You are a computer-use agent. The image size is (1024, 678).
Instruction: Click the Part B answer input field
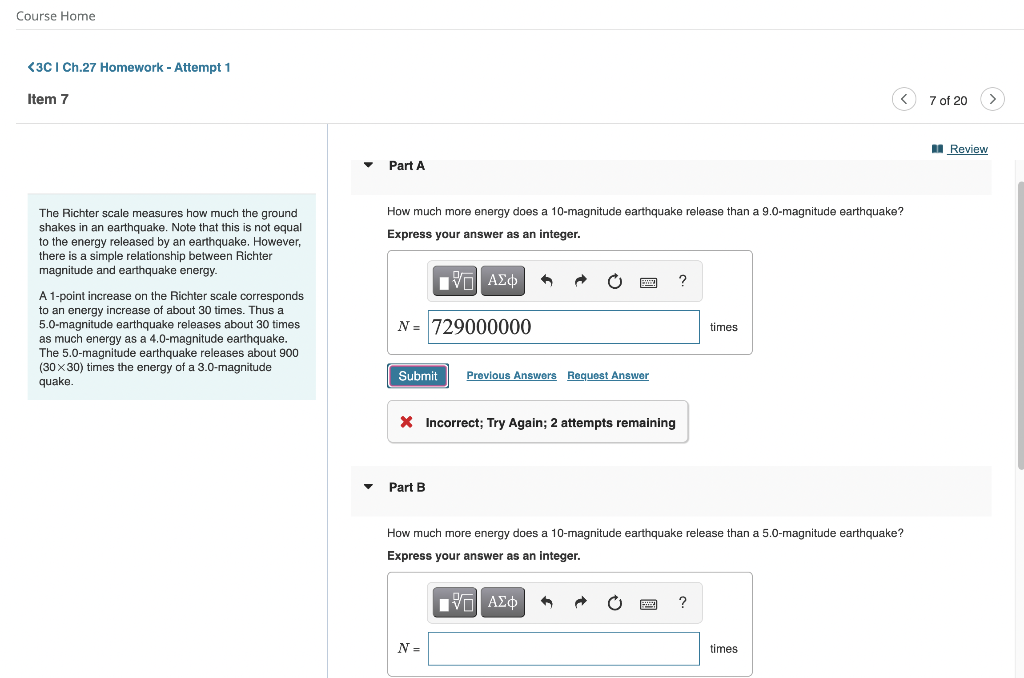tap(564, 649)
